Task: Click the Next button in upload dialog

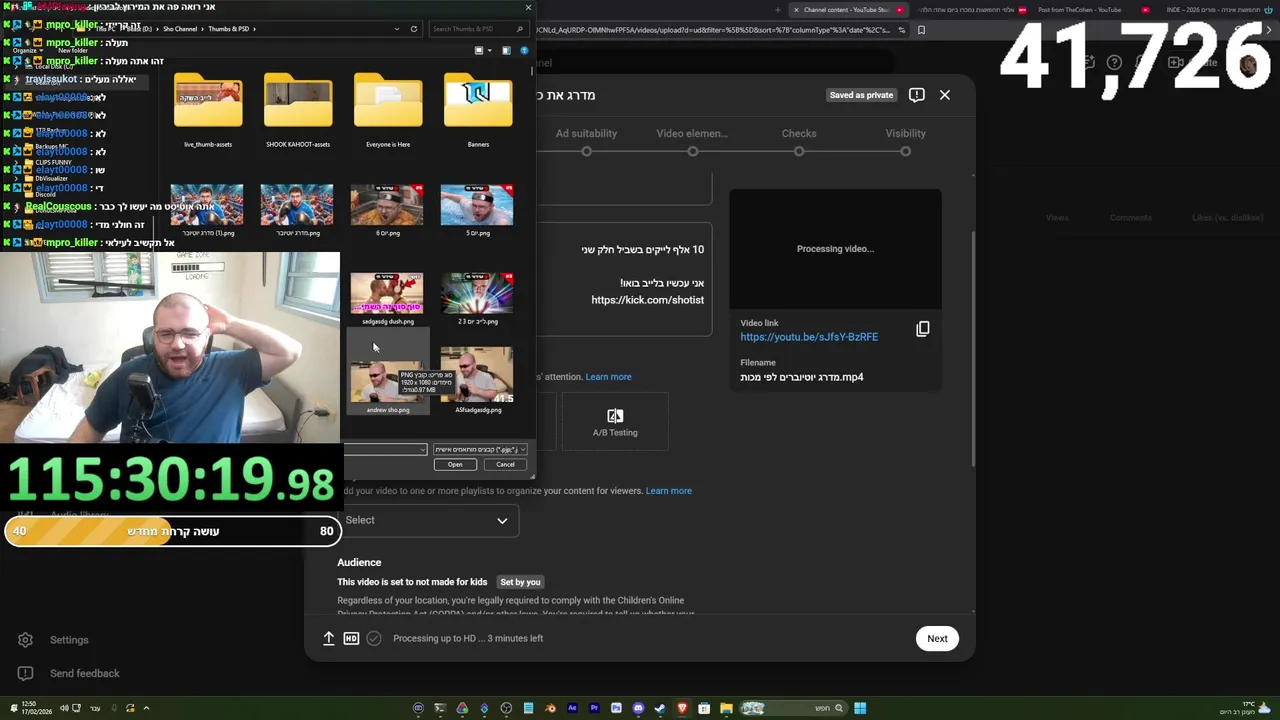Action: pos(937,638)
